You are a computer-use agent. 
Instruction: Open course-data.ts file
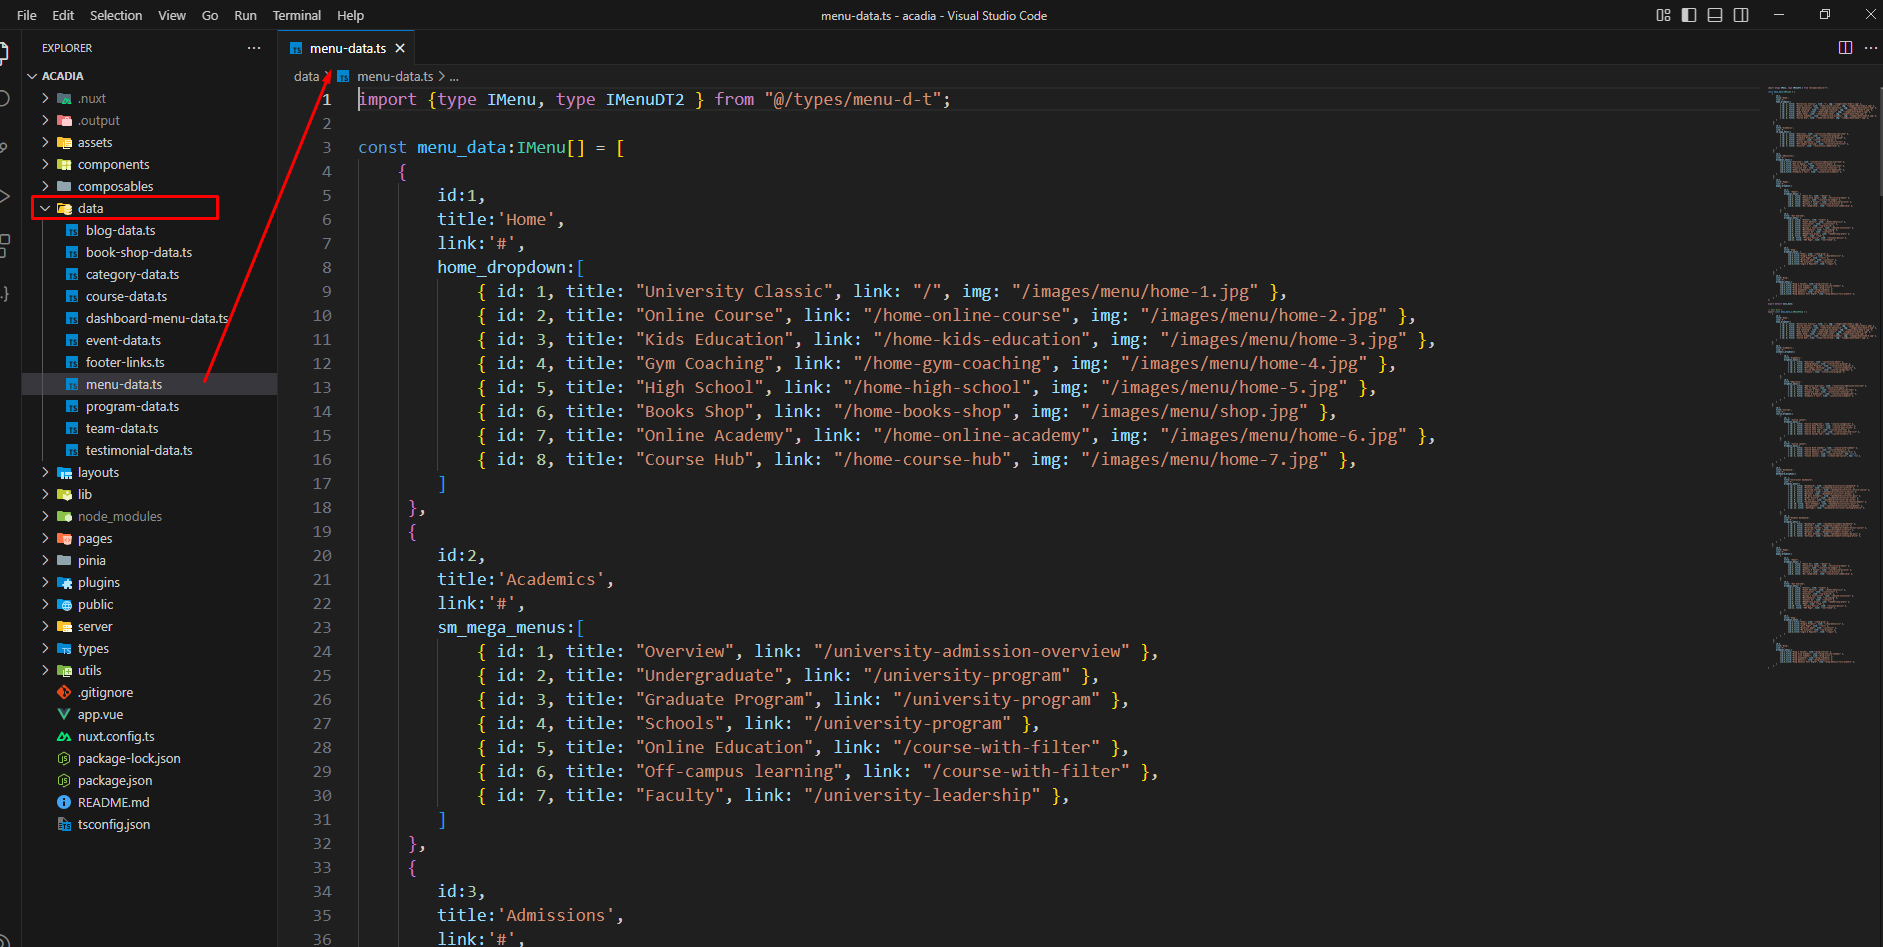coord(150,296)
